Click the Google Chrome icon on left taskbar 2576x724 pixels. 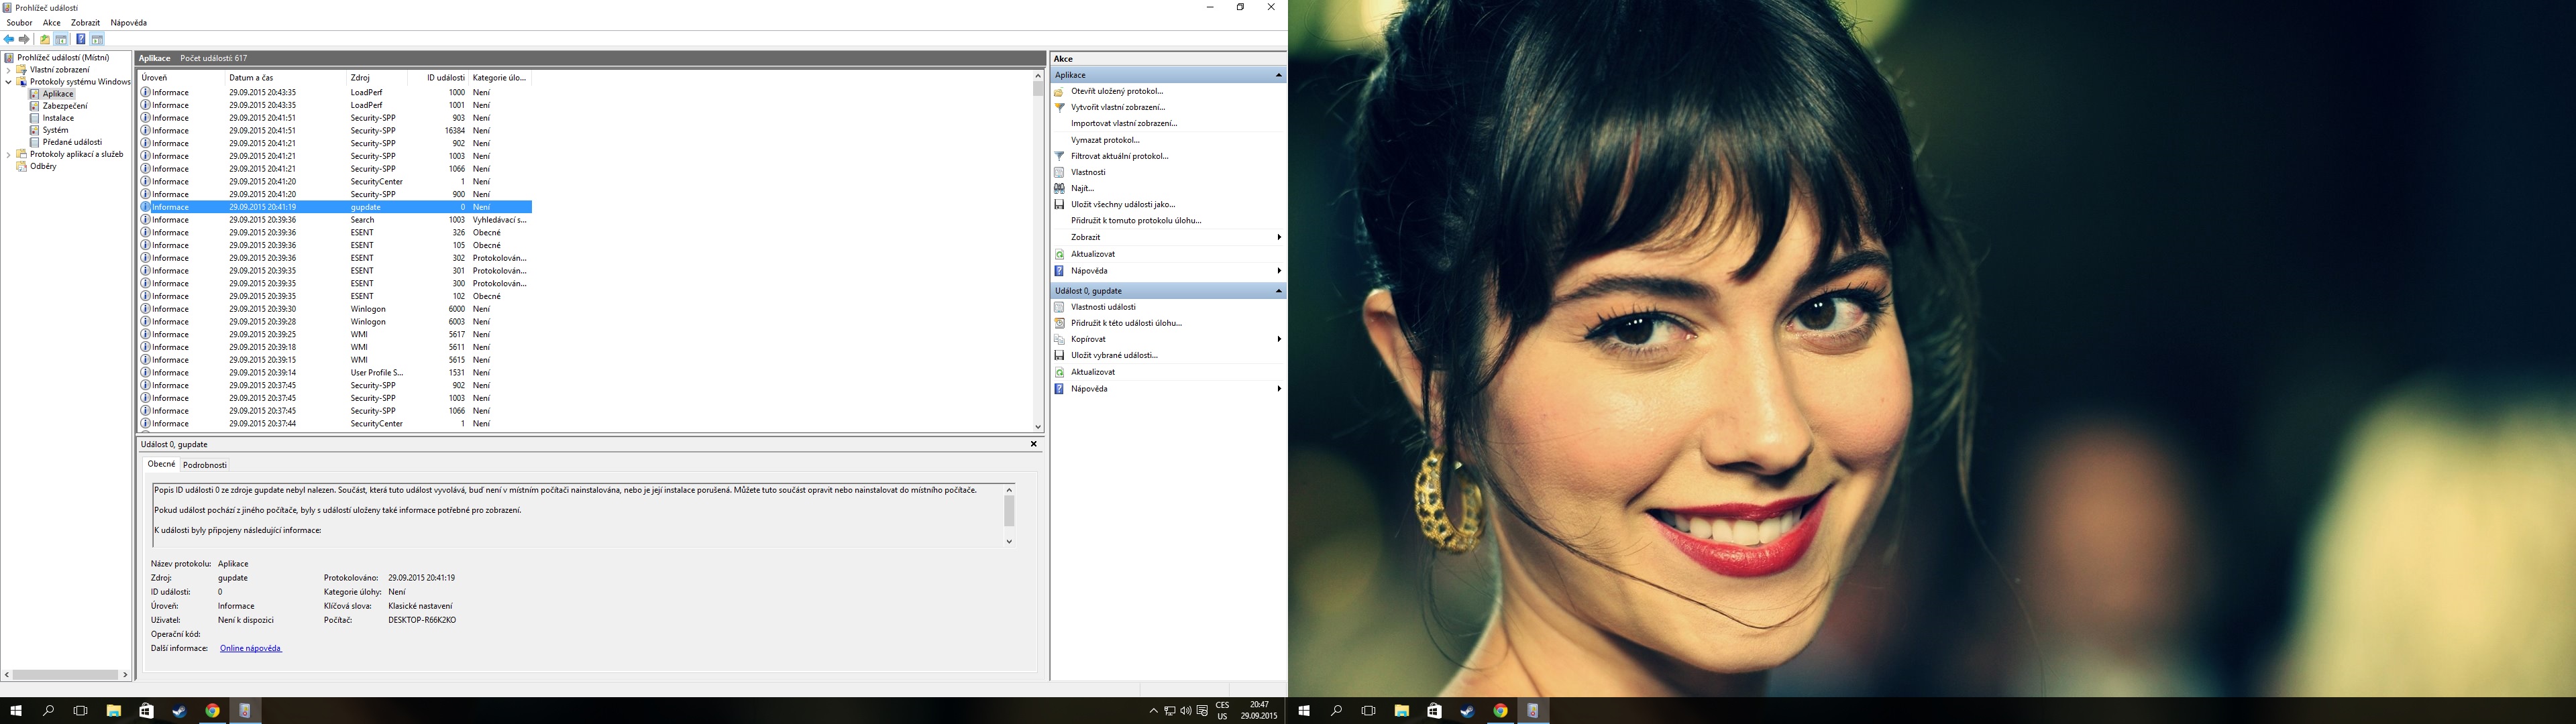pyautogui.click(x=212, y=710)
